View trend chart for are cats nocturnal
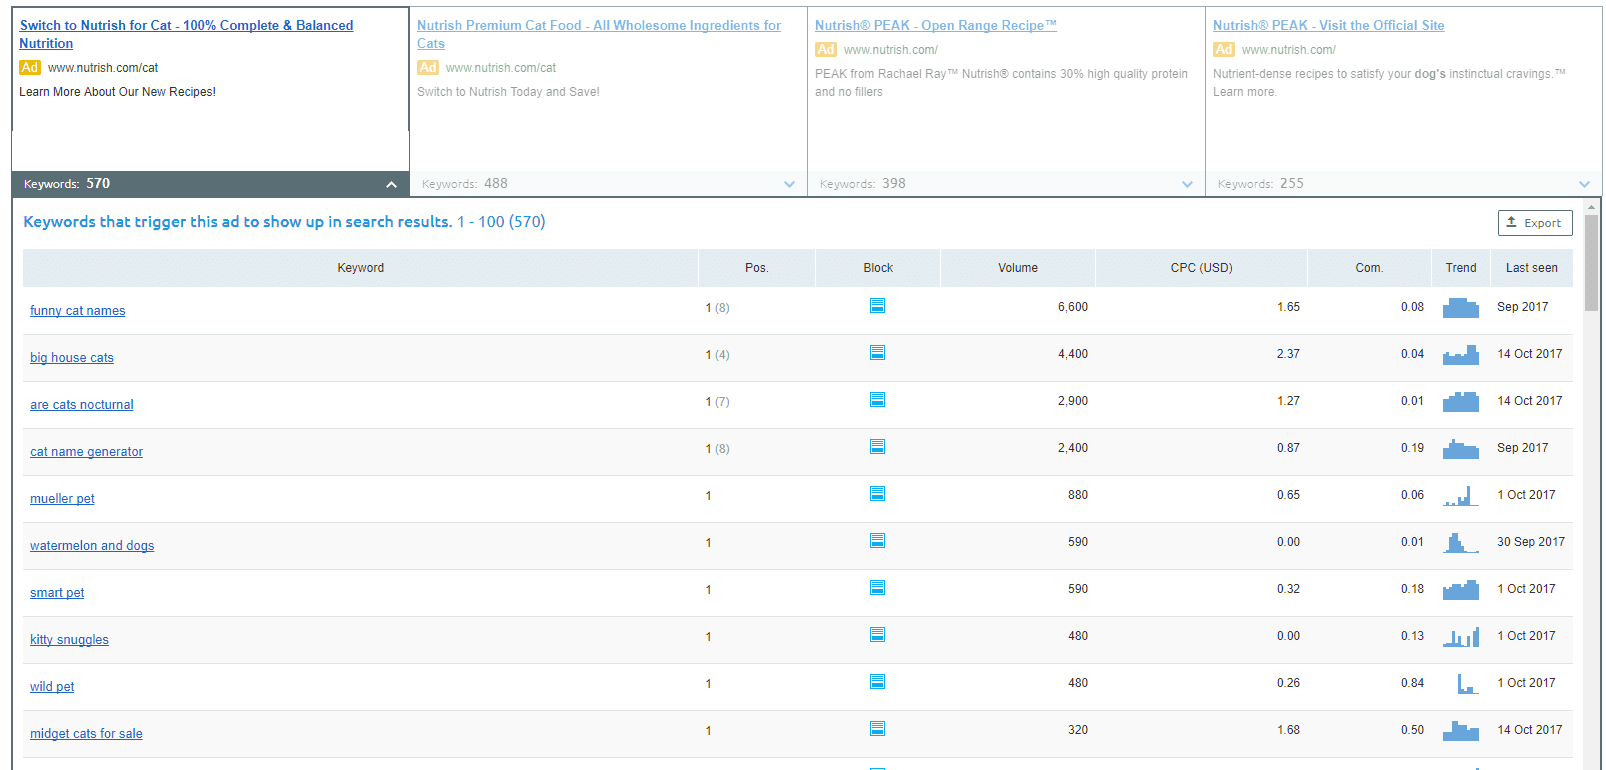Viewport: 1606px width, 770px height. tap(1461, 402)
